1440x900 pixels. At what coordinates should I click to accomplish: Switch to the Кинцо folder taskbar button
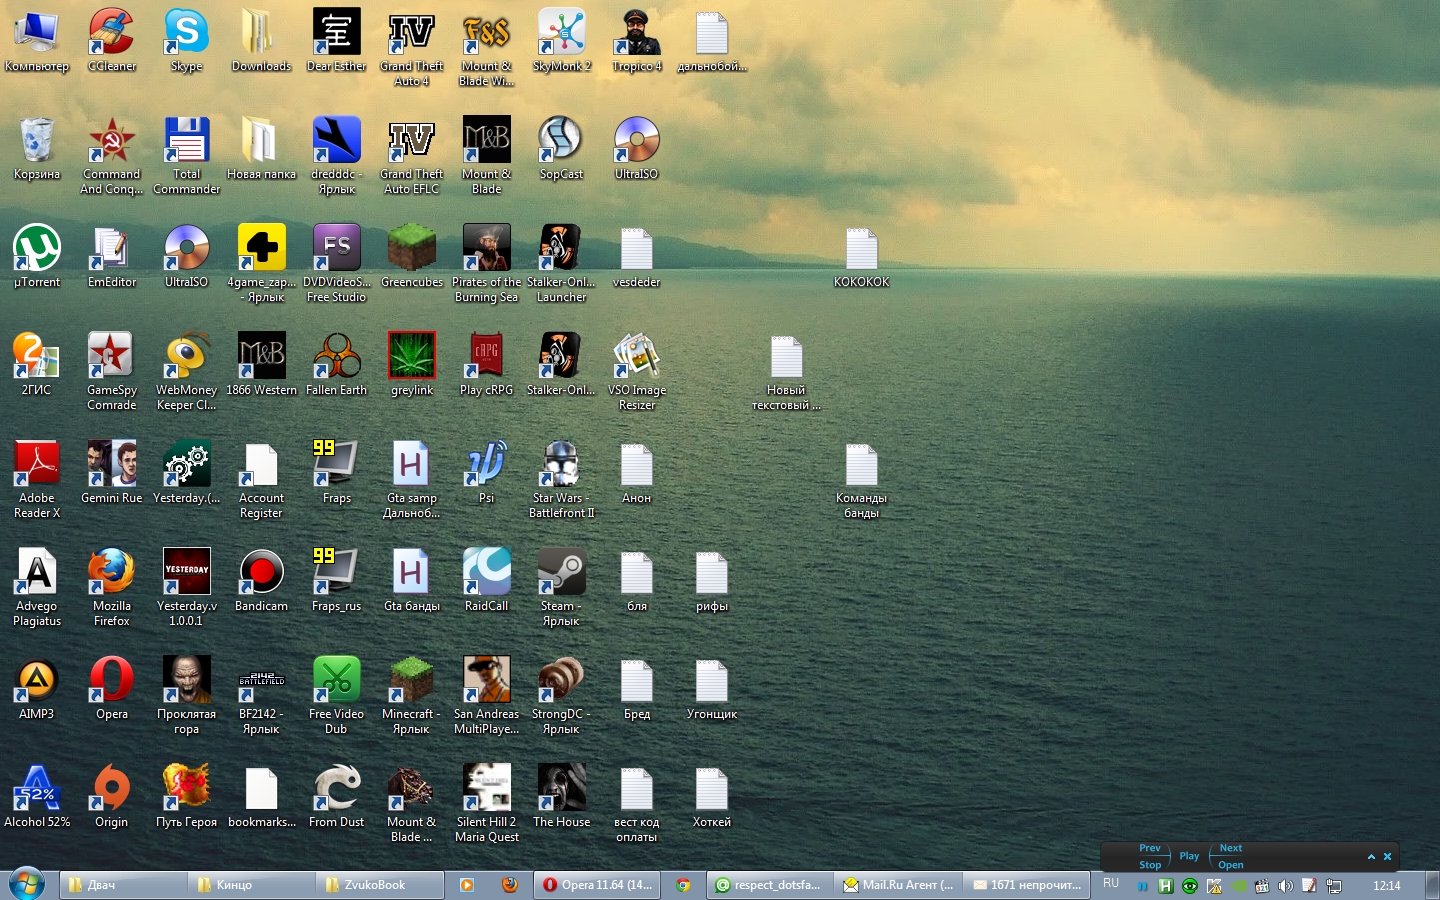click(x=251, y=885)
